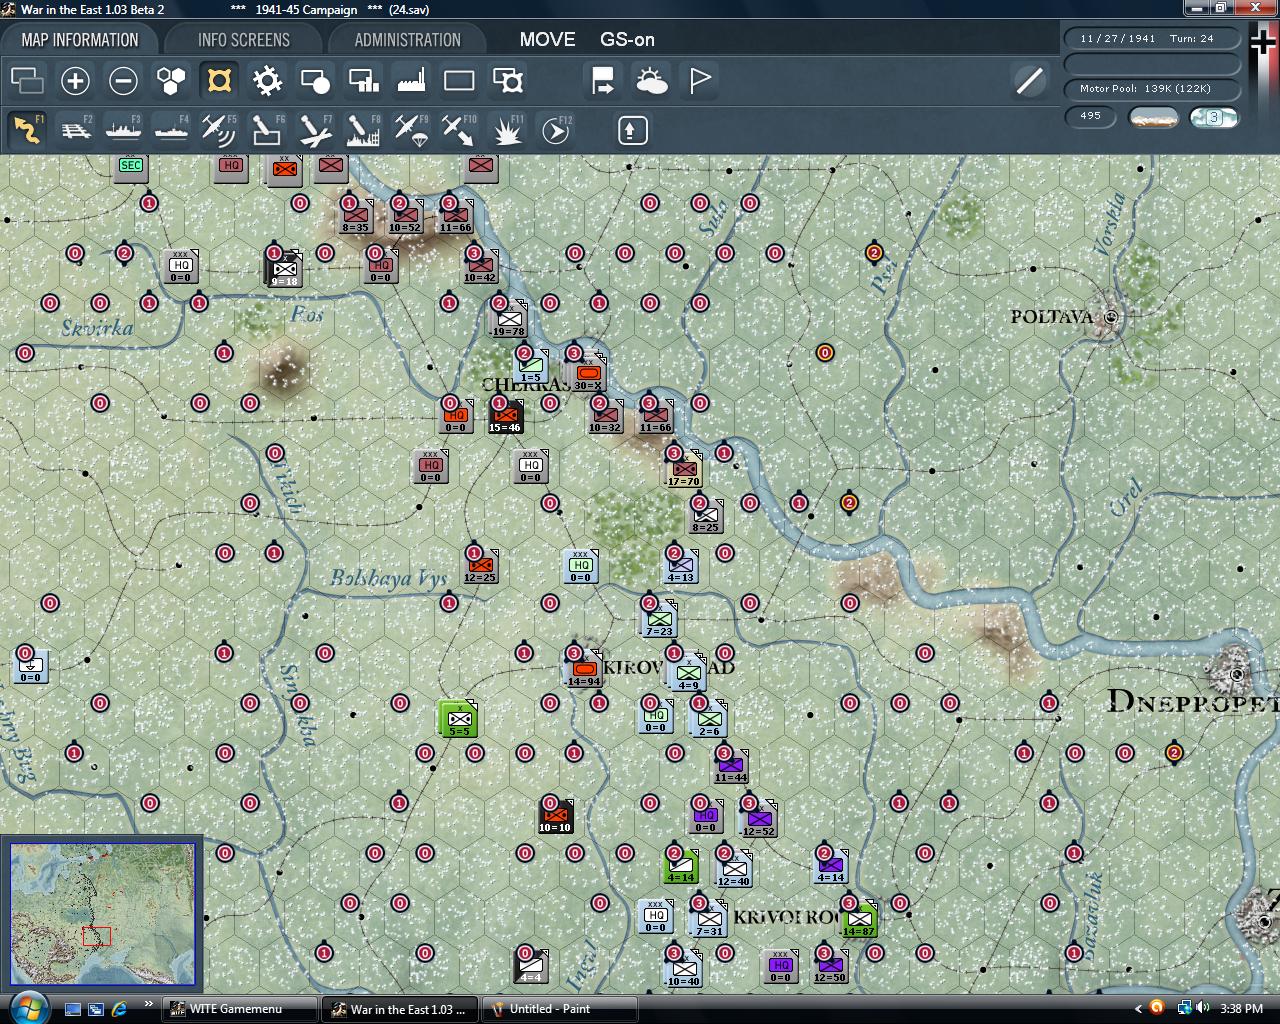Select F4 amphibious transport ship icon
1280x1024 pixels.
(171, 130)
